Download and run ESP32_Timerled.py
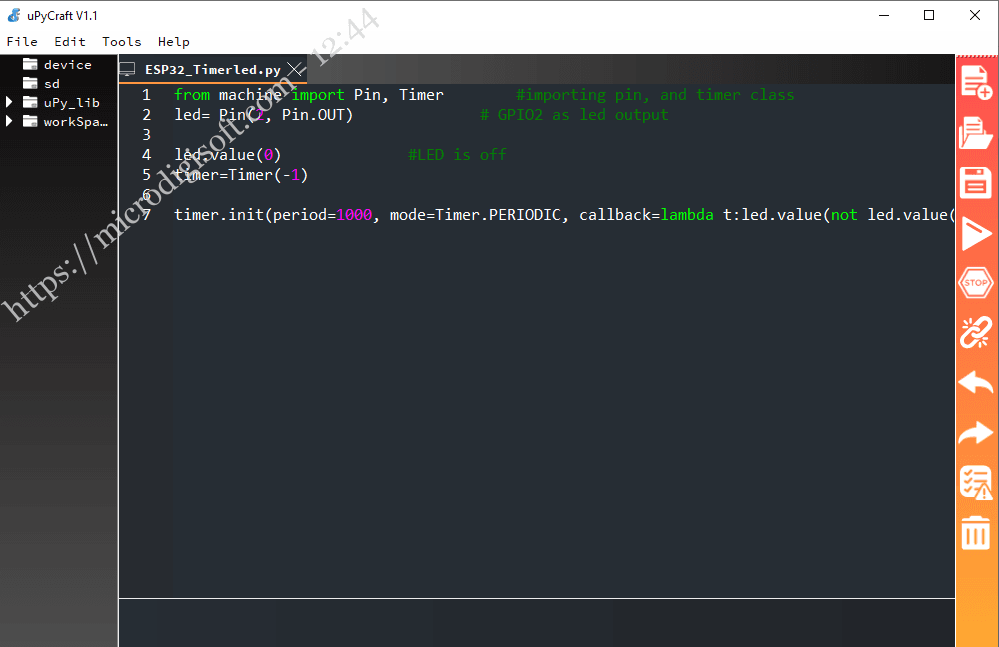This screenshot has height=647, width=999. point(975,233)
